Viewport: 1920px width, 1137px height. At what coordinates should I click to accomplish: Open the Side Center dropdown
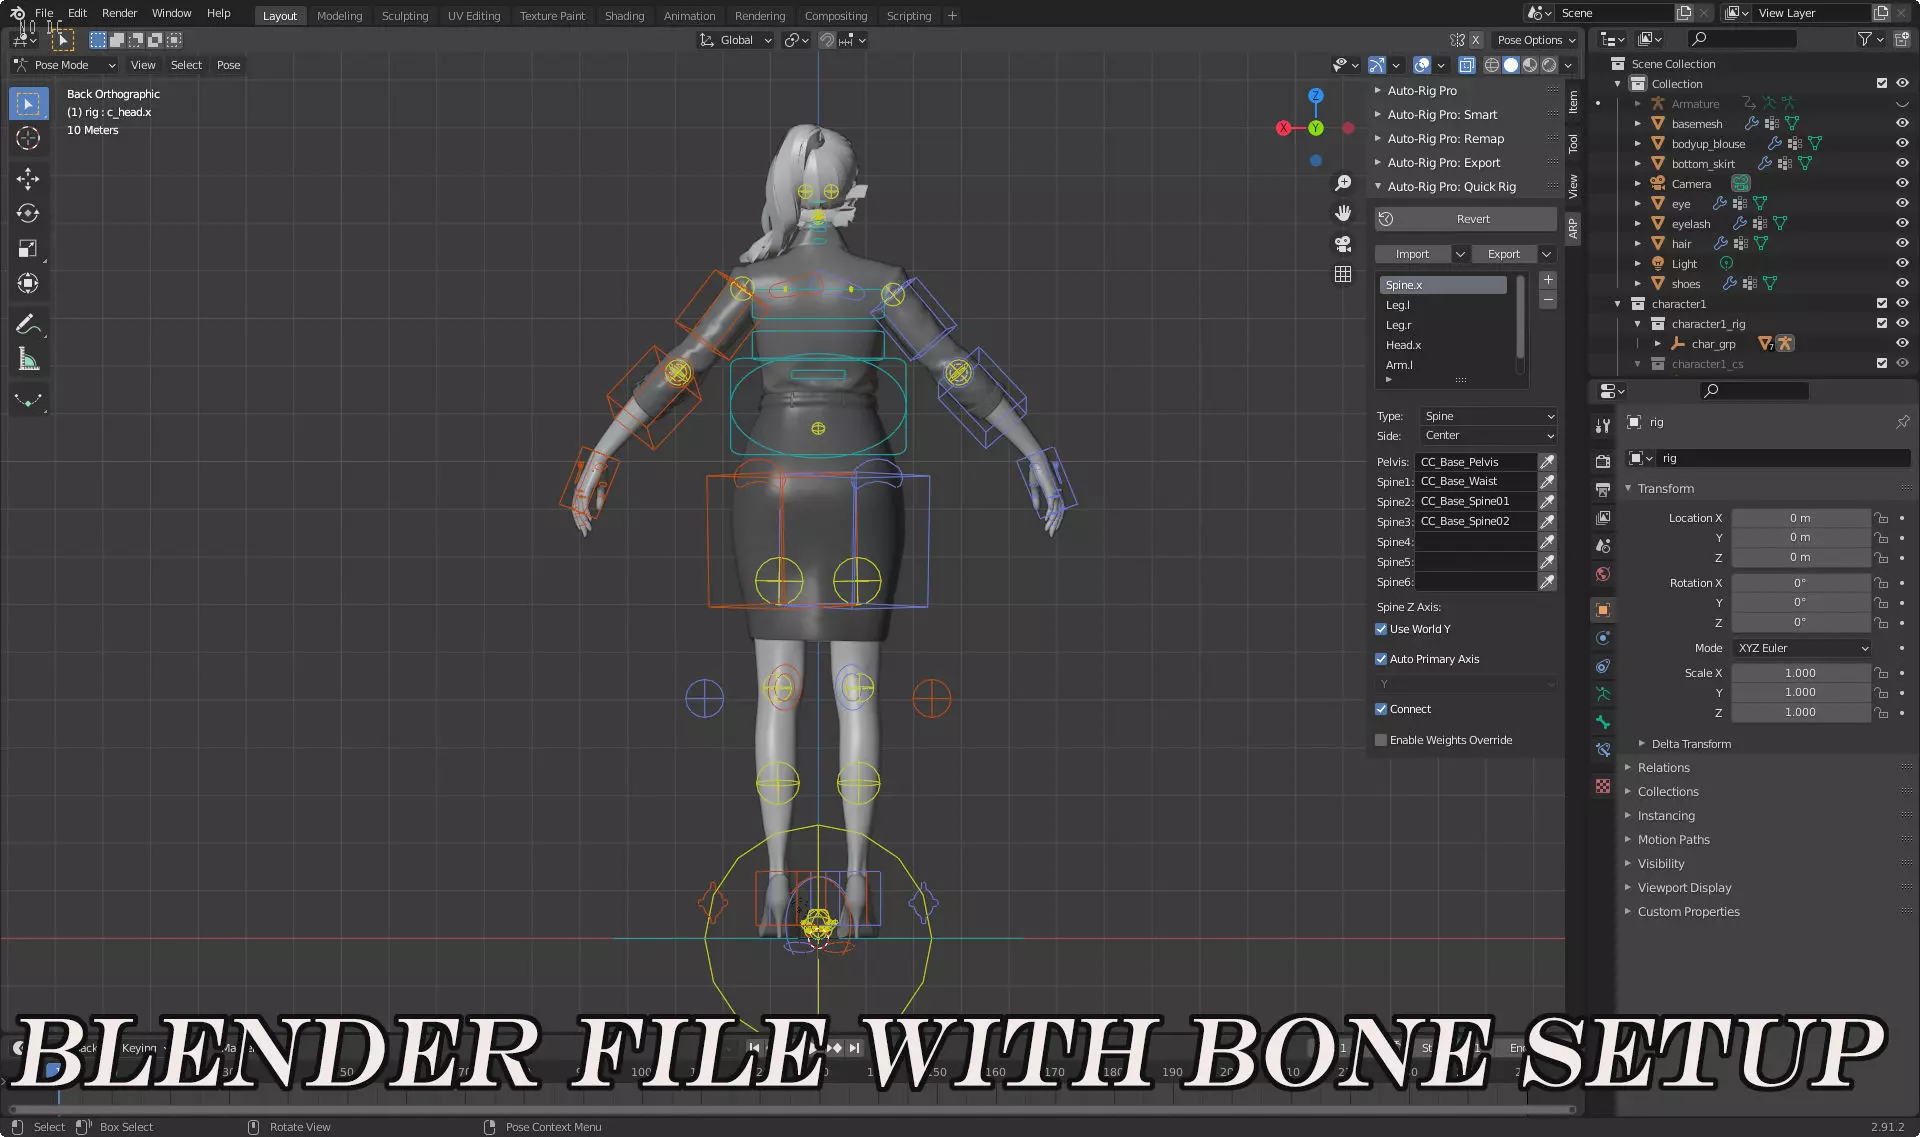1488,435
